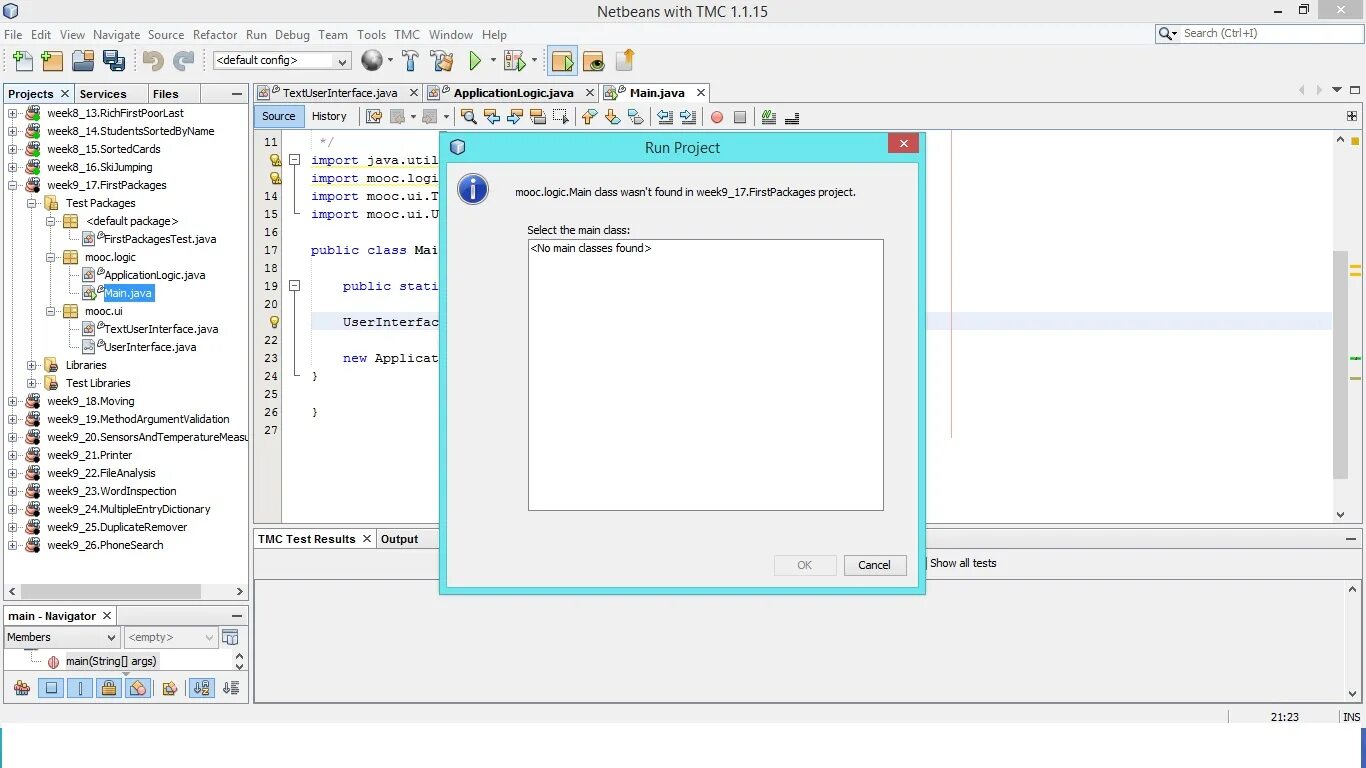The height and width of the screenshot is (768, 1366).
Task: Click the New File toolbar icon
Action: [x=22, y=61]
